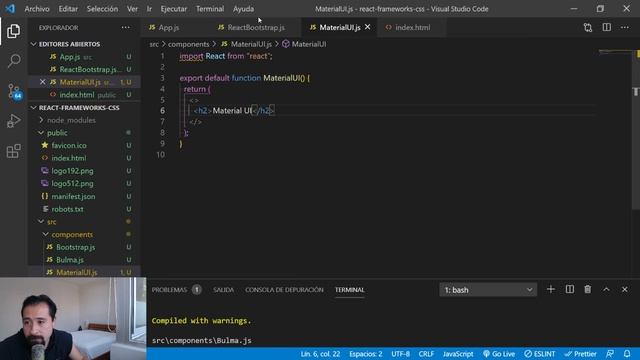Click the feedback icon in status bar

pyautogui.click(x=610, y=354)
